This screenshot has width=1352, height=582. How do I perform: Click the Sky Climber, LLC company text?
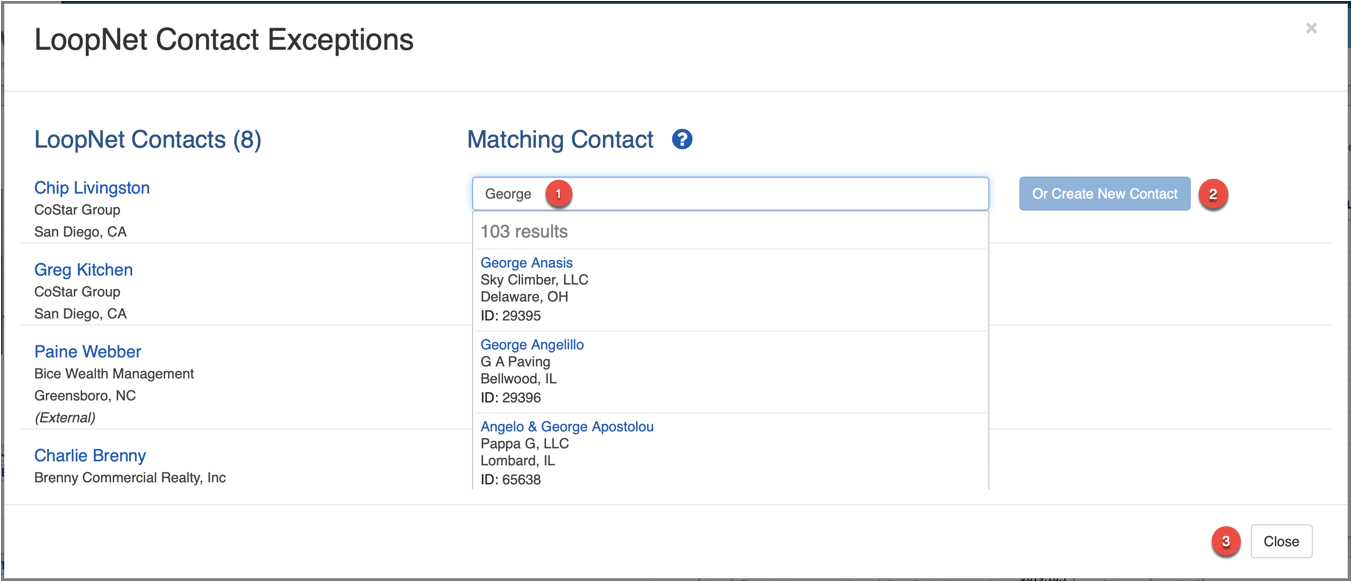tap(534, 280)
